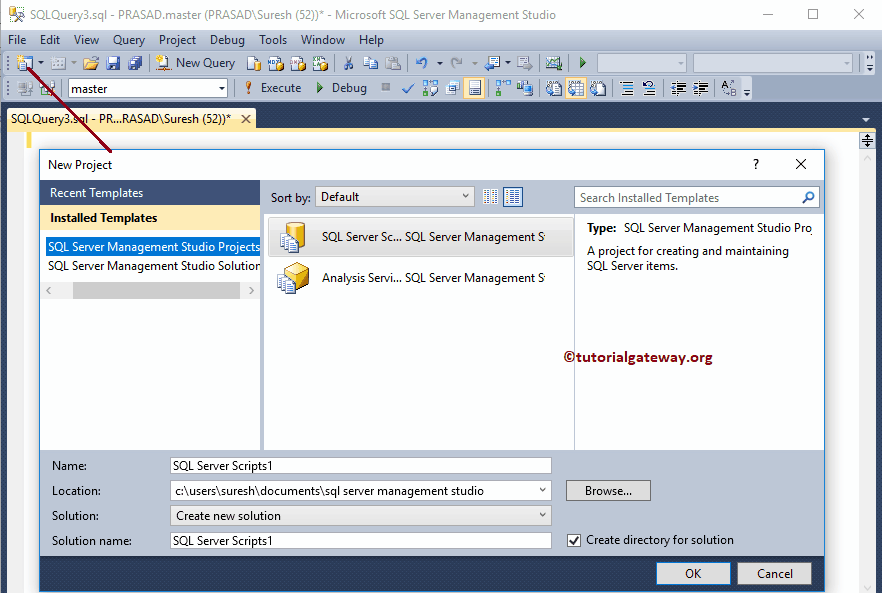
Task: Click the Undo arrow icon
Action: [x=421, y=63]
